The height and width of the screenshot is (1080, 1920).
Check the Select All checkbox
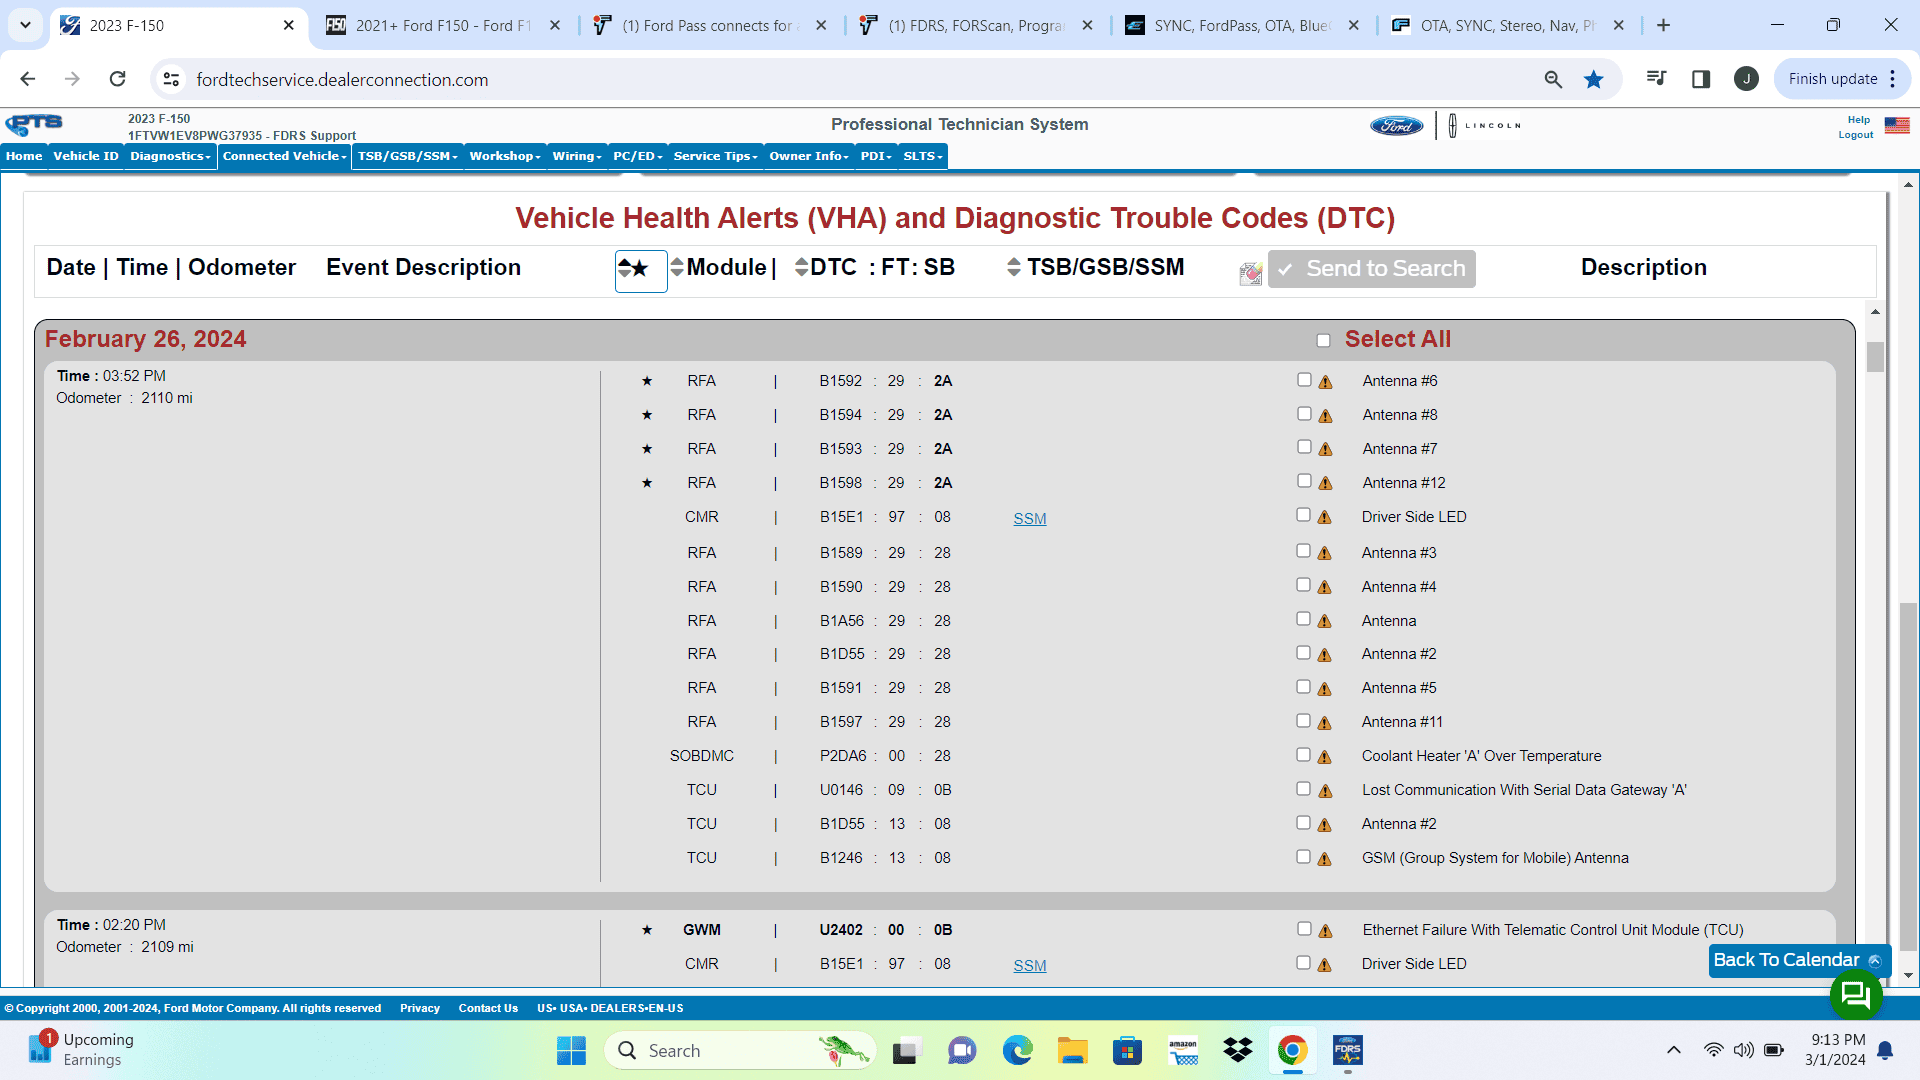click(x=1323, y=341)
